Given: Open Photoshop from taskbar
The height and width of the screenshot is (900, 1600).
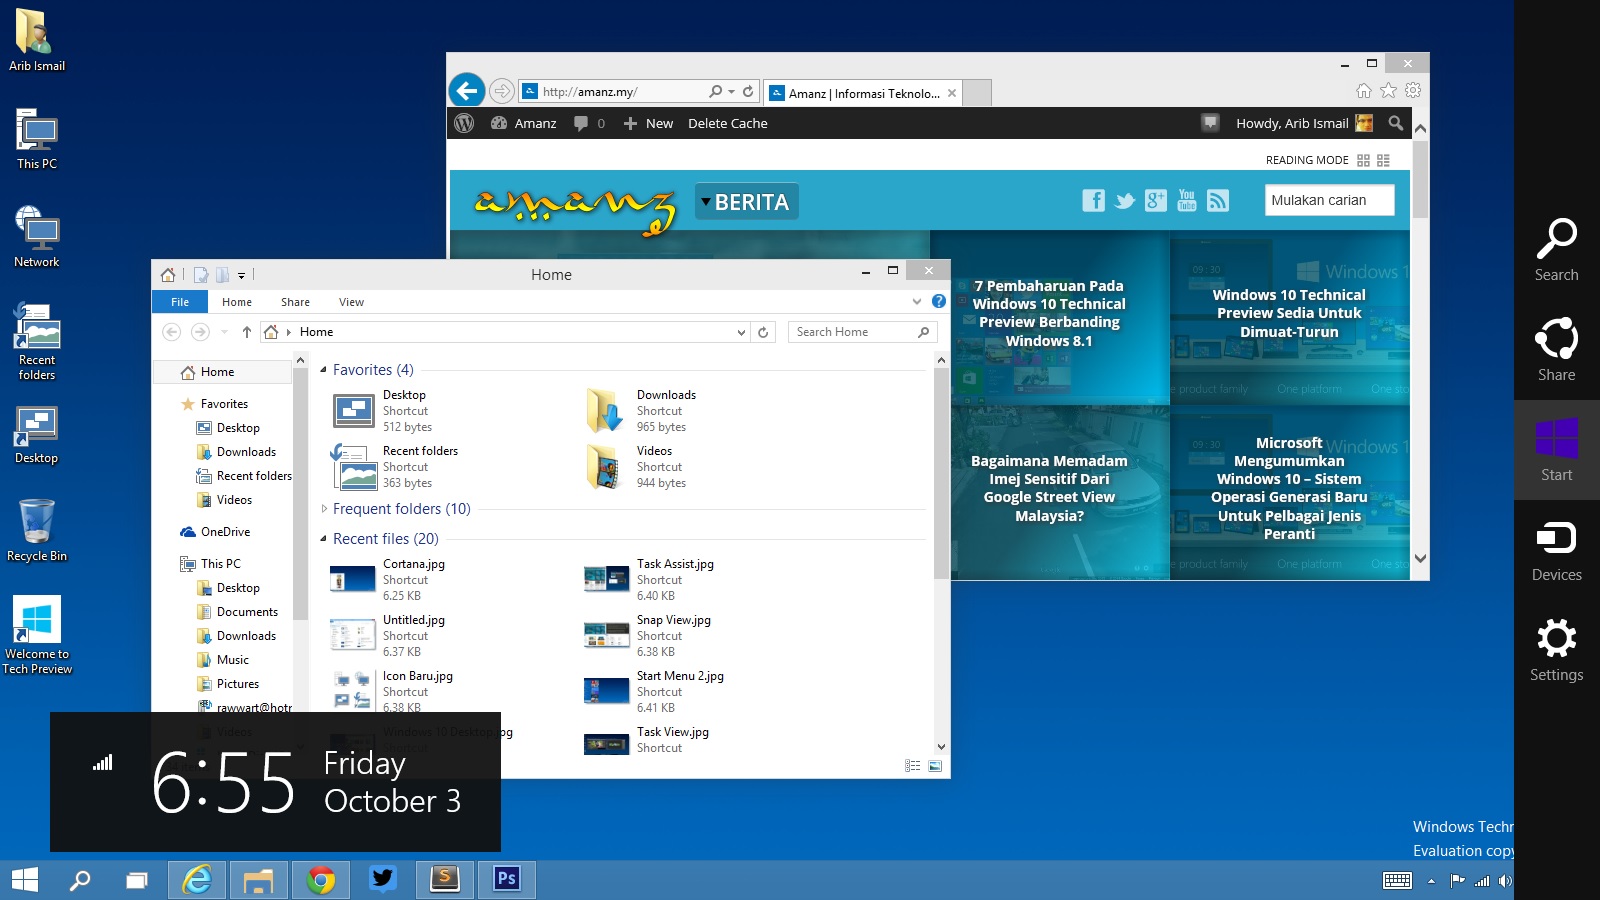Looking at the screenshot, I should 507,880.
